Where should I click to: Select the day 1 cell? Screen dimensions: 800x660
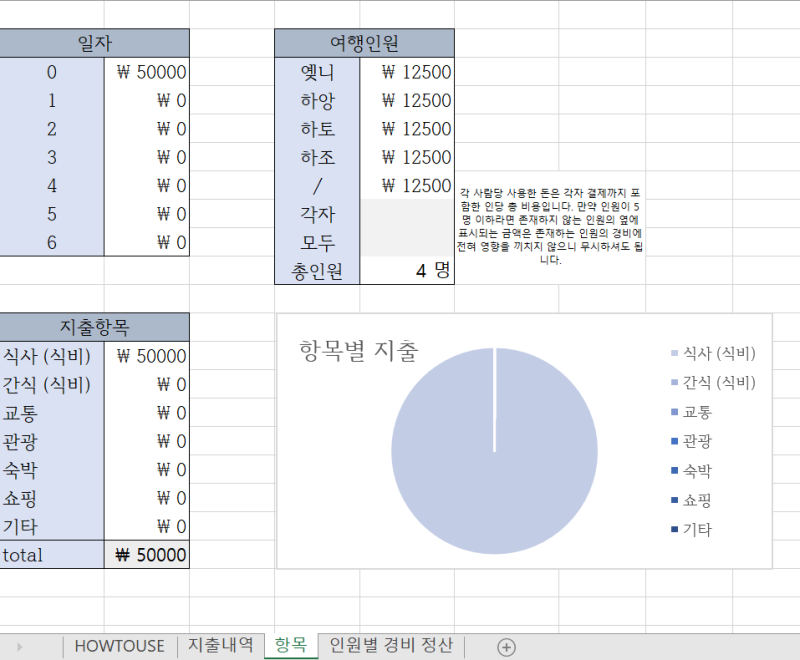pos(52,100)
